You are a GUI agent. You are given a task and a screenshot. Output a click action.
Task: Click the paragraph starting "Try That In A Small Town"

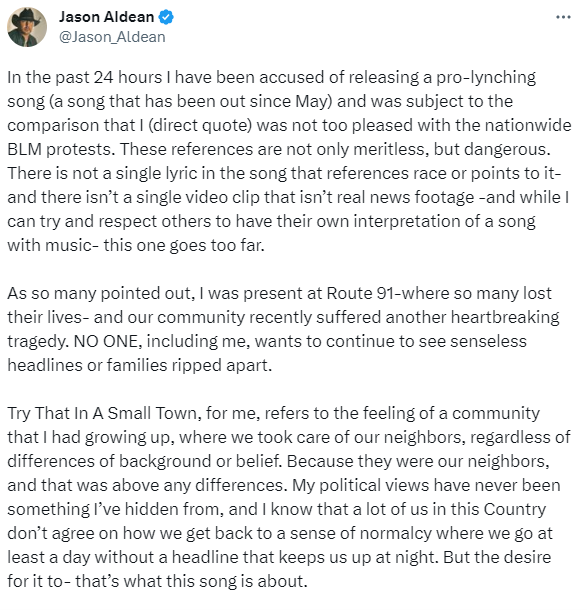point(289,497)
